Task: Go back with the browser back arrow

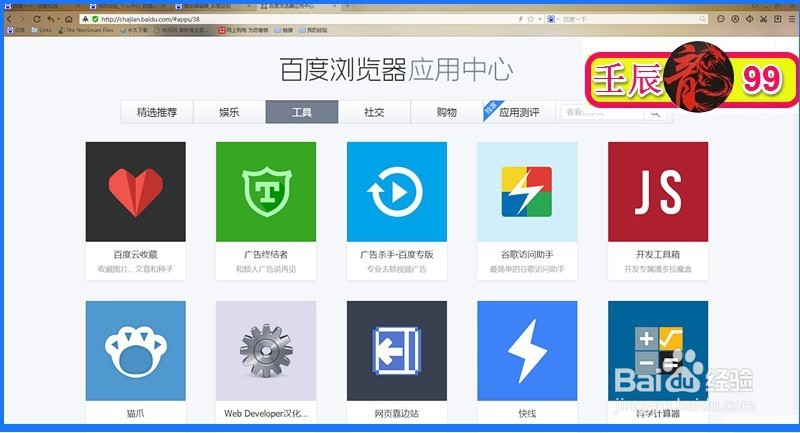Action: (9, 19)
